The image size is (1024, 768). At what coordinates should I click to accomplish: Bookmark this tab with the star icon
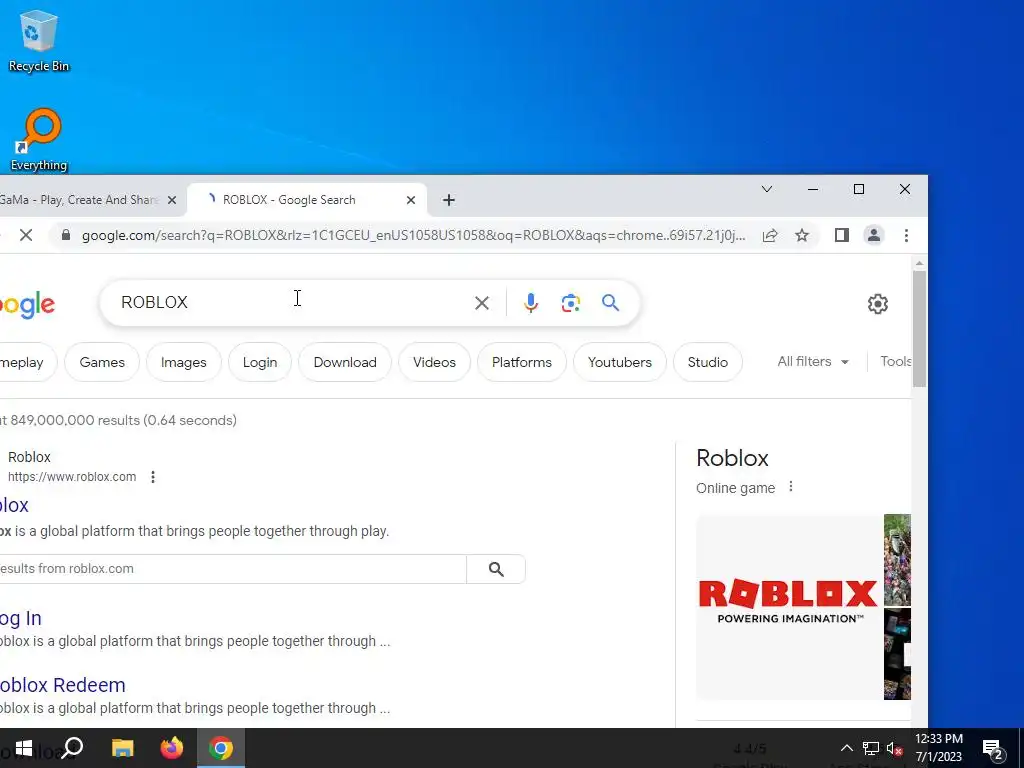802,235
